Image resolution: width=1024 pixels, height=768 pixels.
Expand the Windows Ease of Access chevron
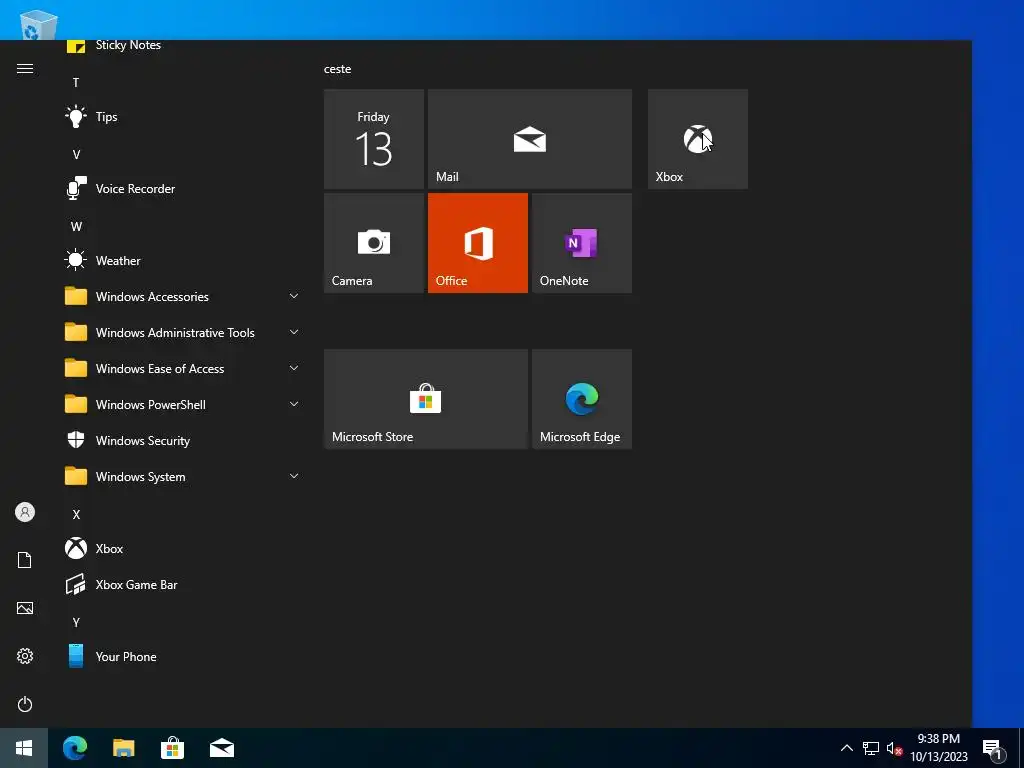294,368
